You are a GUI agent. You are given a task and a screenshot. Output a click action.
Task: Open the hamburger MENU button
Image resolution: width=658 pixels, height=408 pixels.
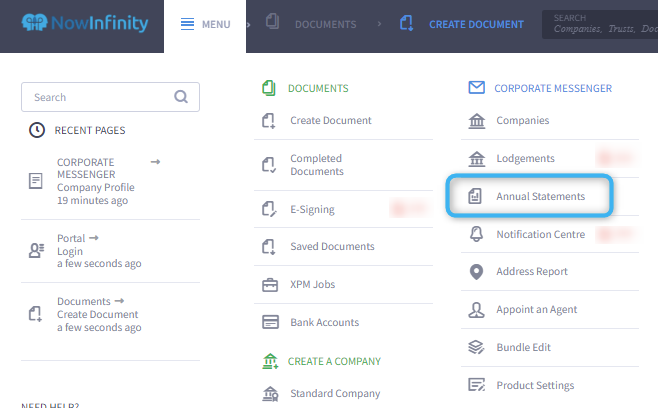(205, 24)
